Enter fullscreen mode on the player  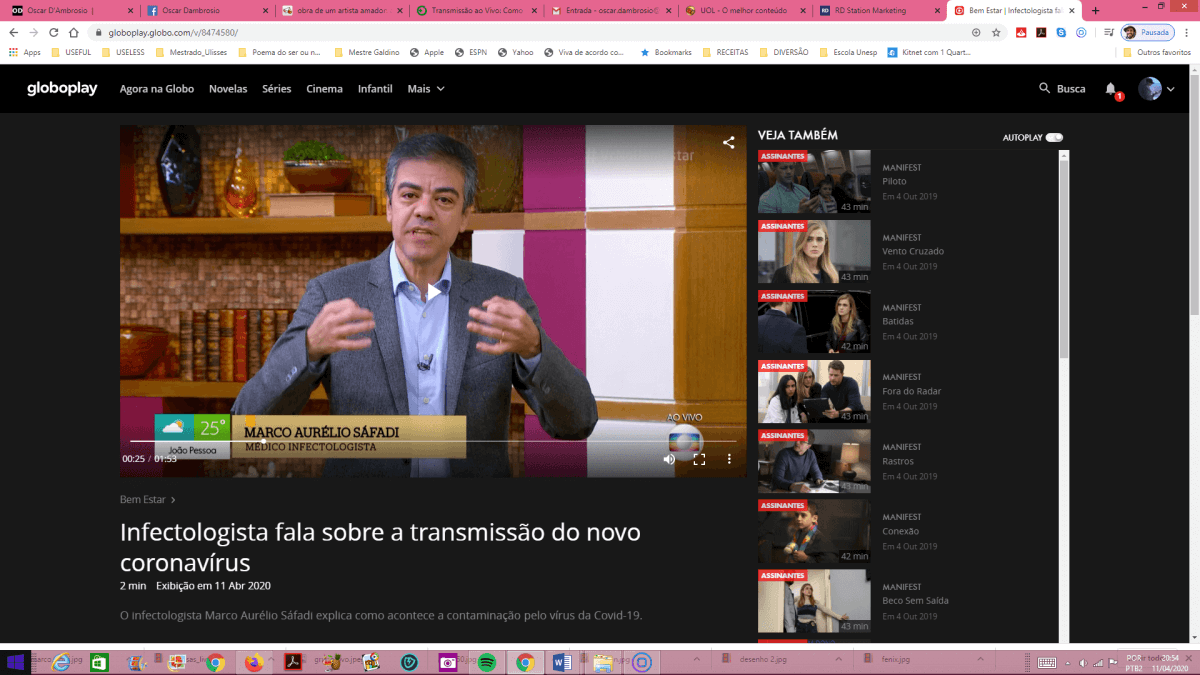click(x=700, y=459)
